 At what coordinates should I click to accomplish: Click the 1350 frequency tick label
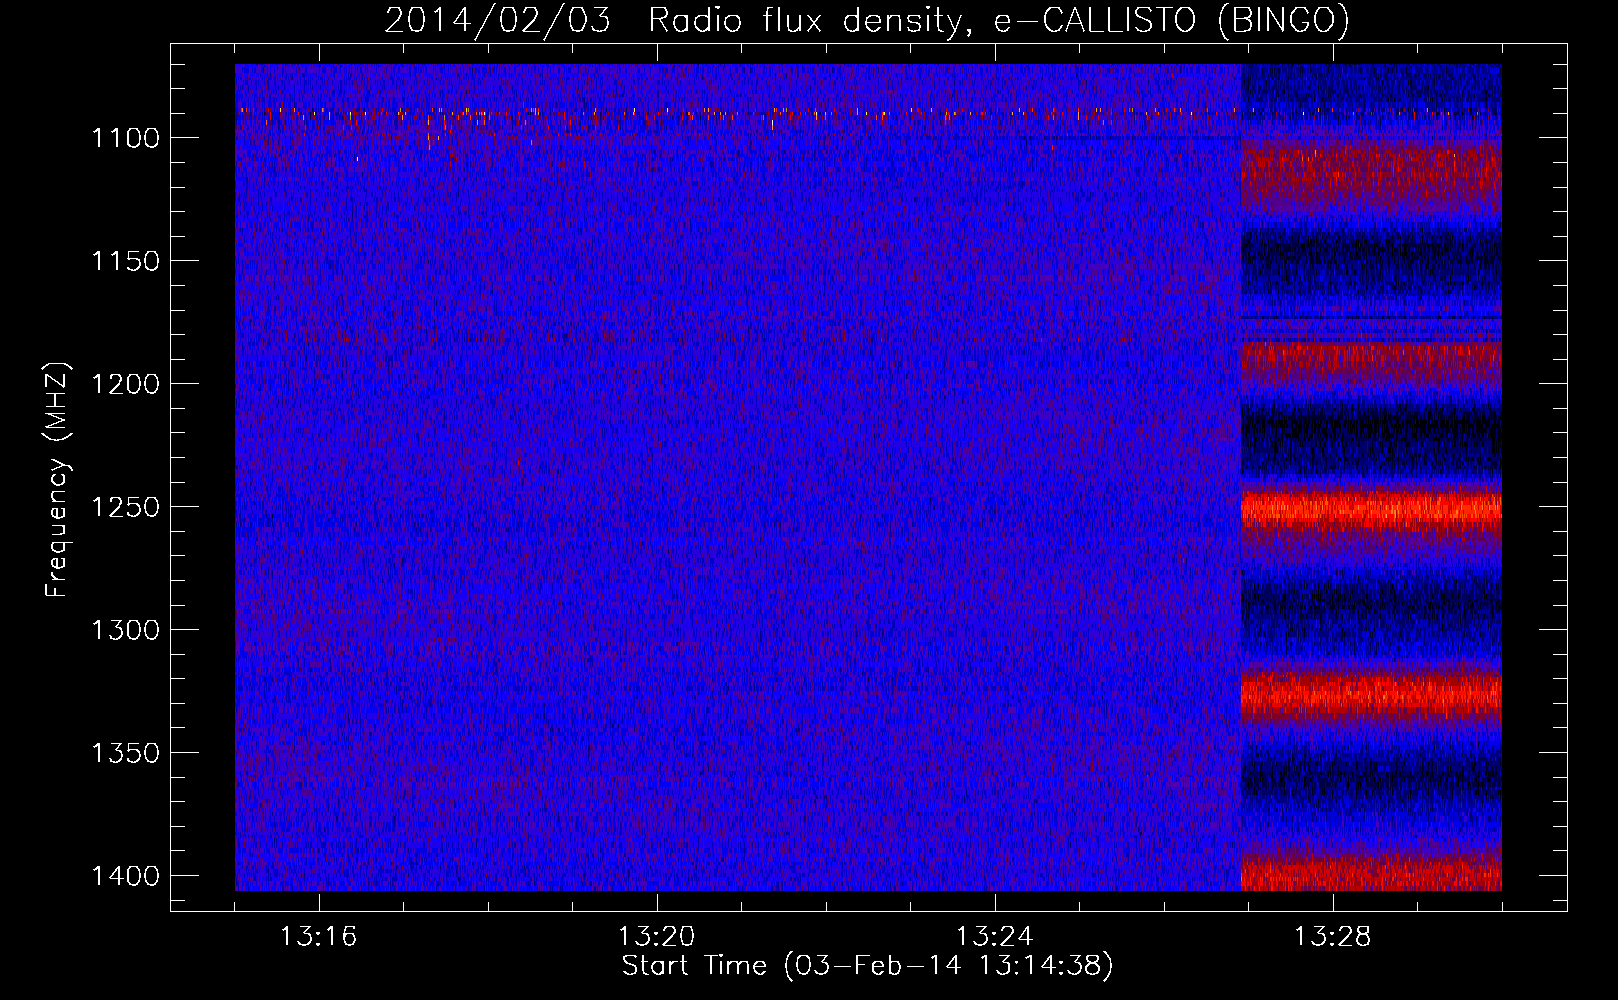pyautogui.click(x=125, y=753)
